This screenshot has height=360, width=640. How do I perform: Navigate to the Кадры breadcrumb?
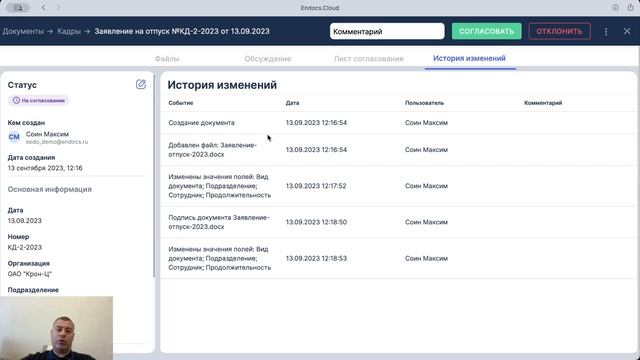[69, 31]
